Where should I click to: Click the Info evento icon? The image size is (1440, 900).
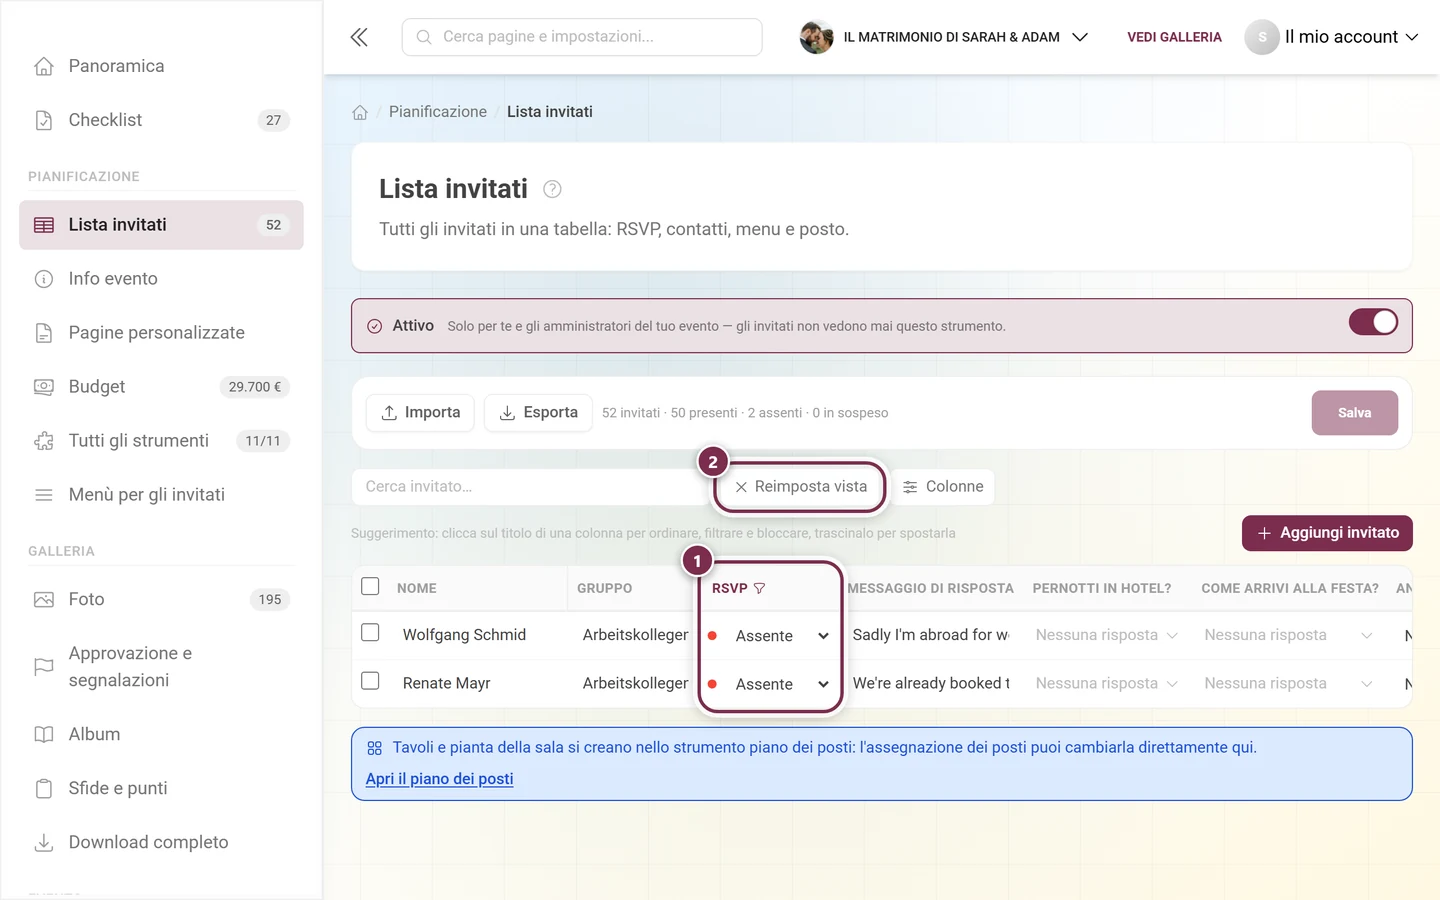tap(44, 279)
